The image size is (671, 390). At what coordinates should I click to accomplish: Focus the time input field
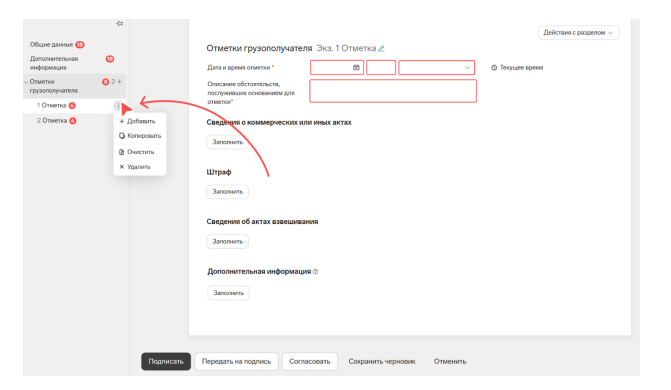click(381, 67)
